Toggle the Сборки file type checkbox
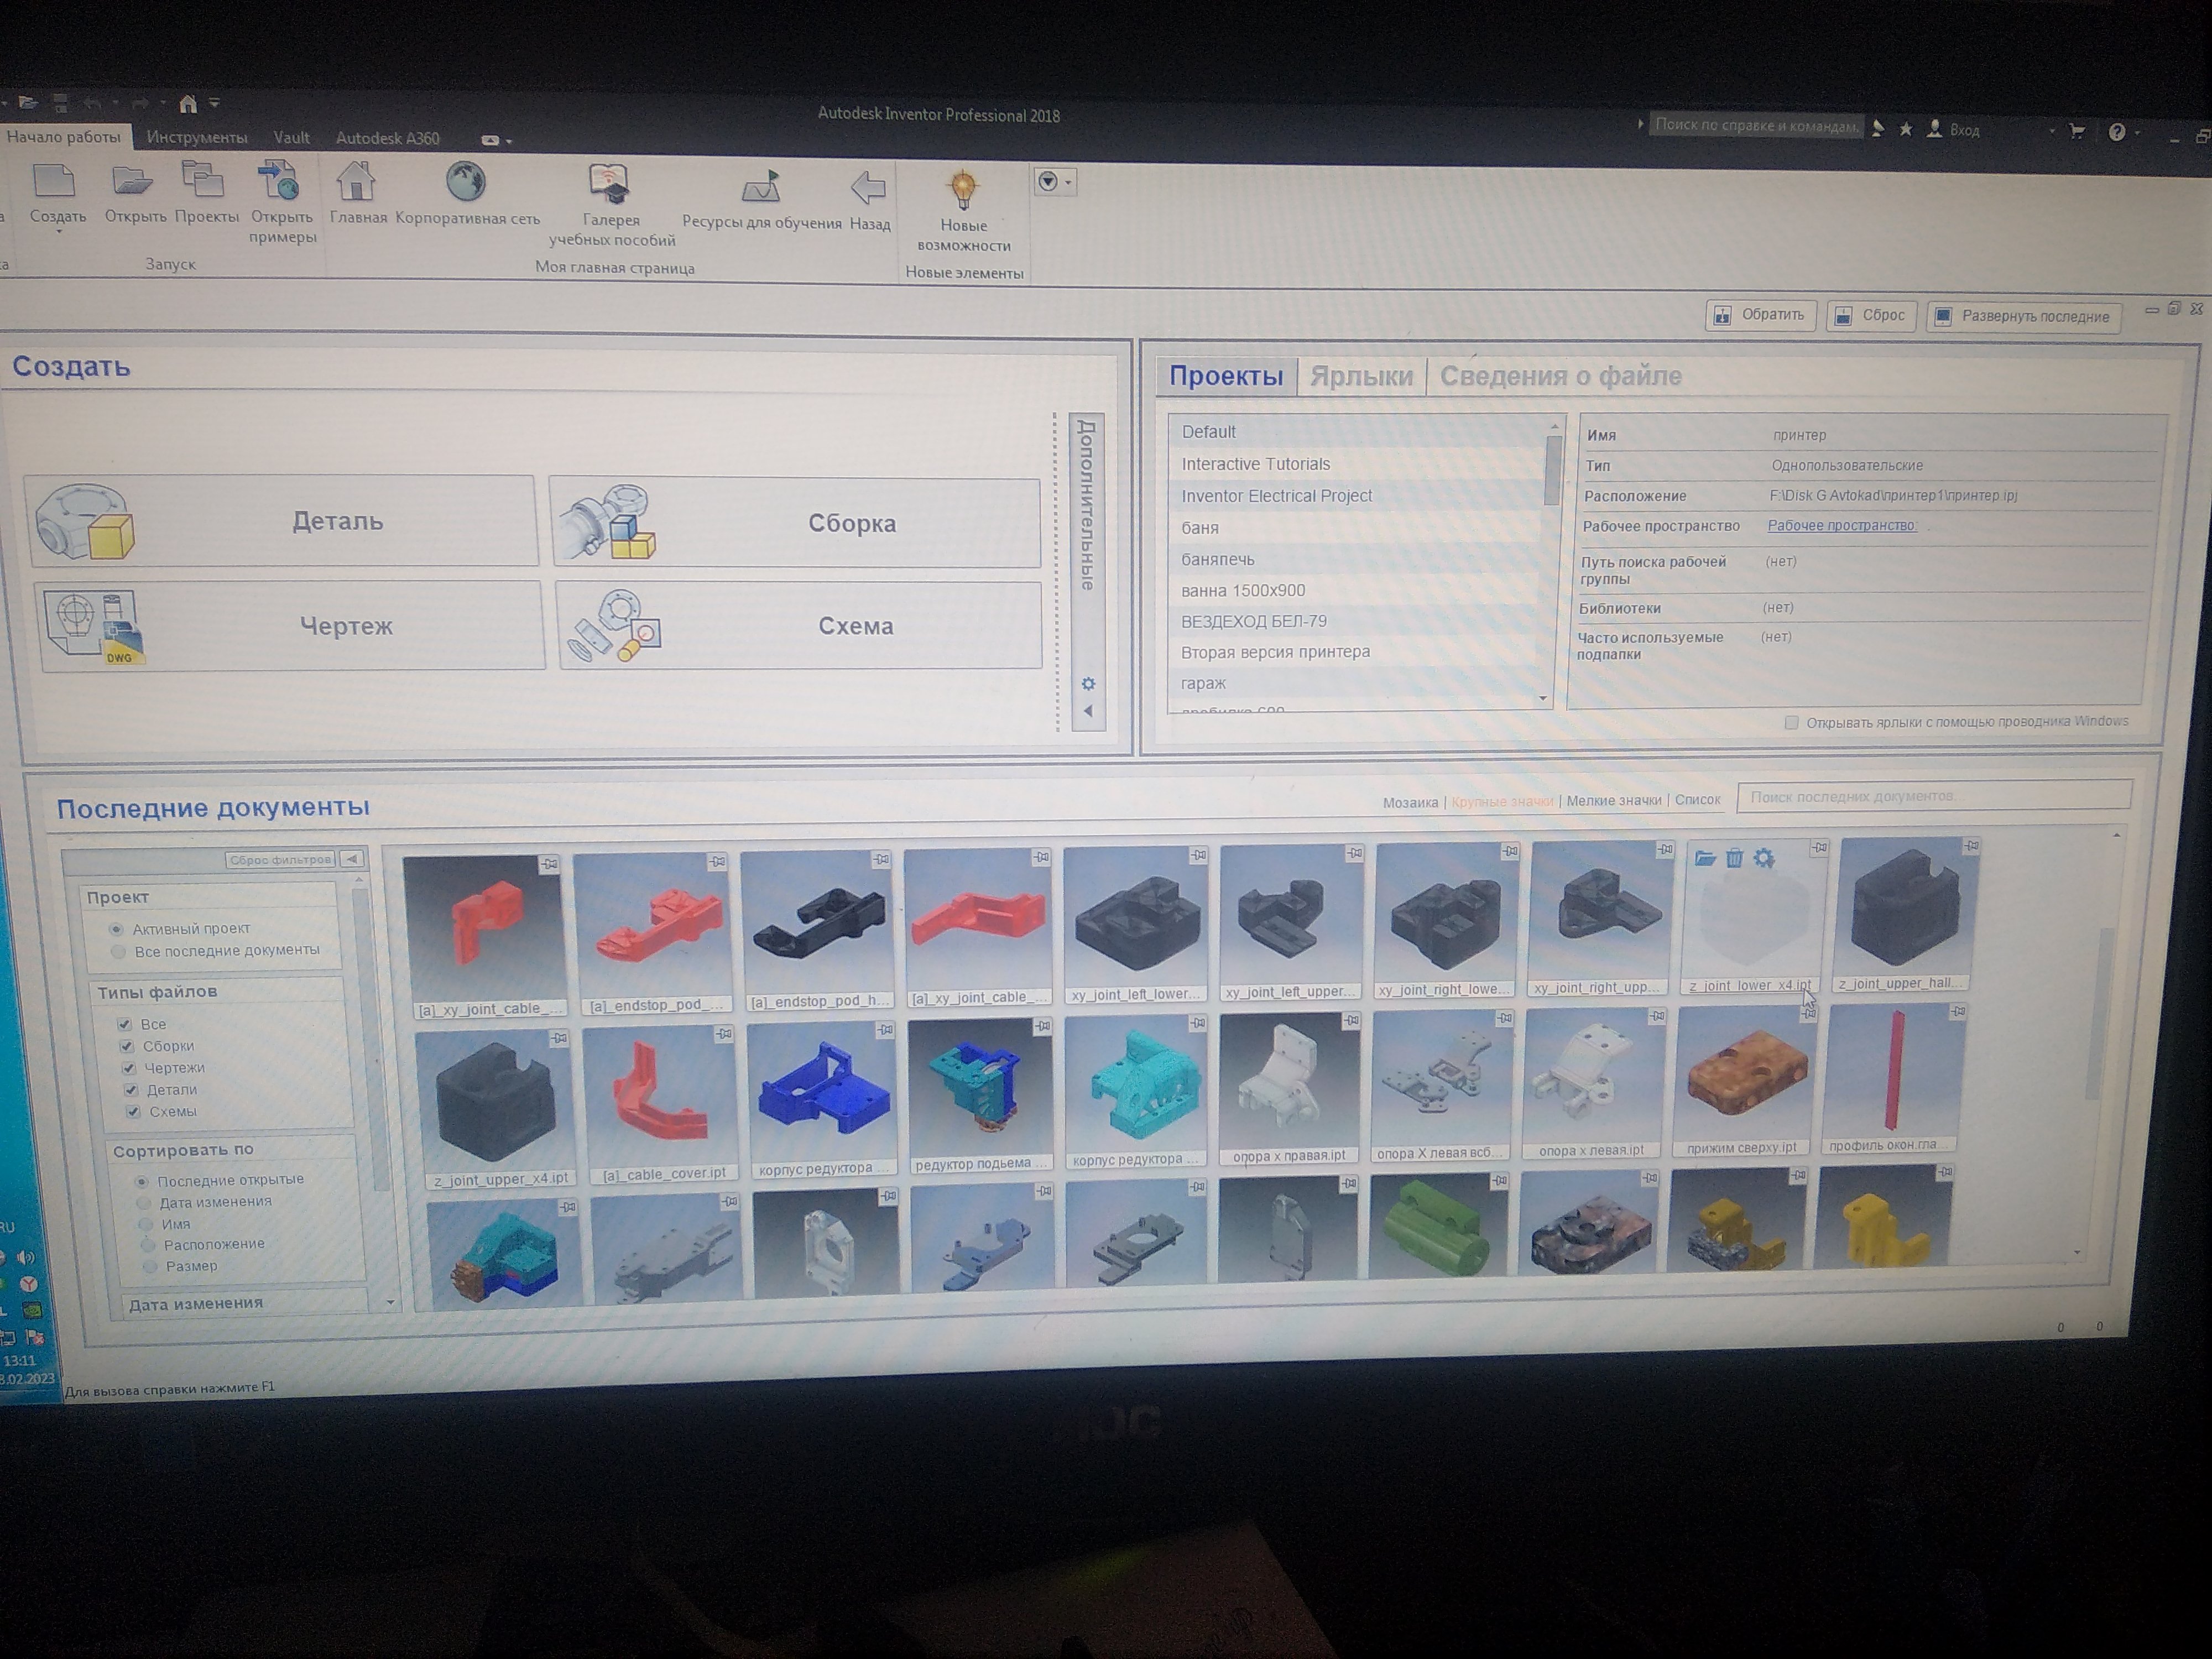 tap(127, 1046)
